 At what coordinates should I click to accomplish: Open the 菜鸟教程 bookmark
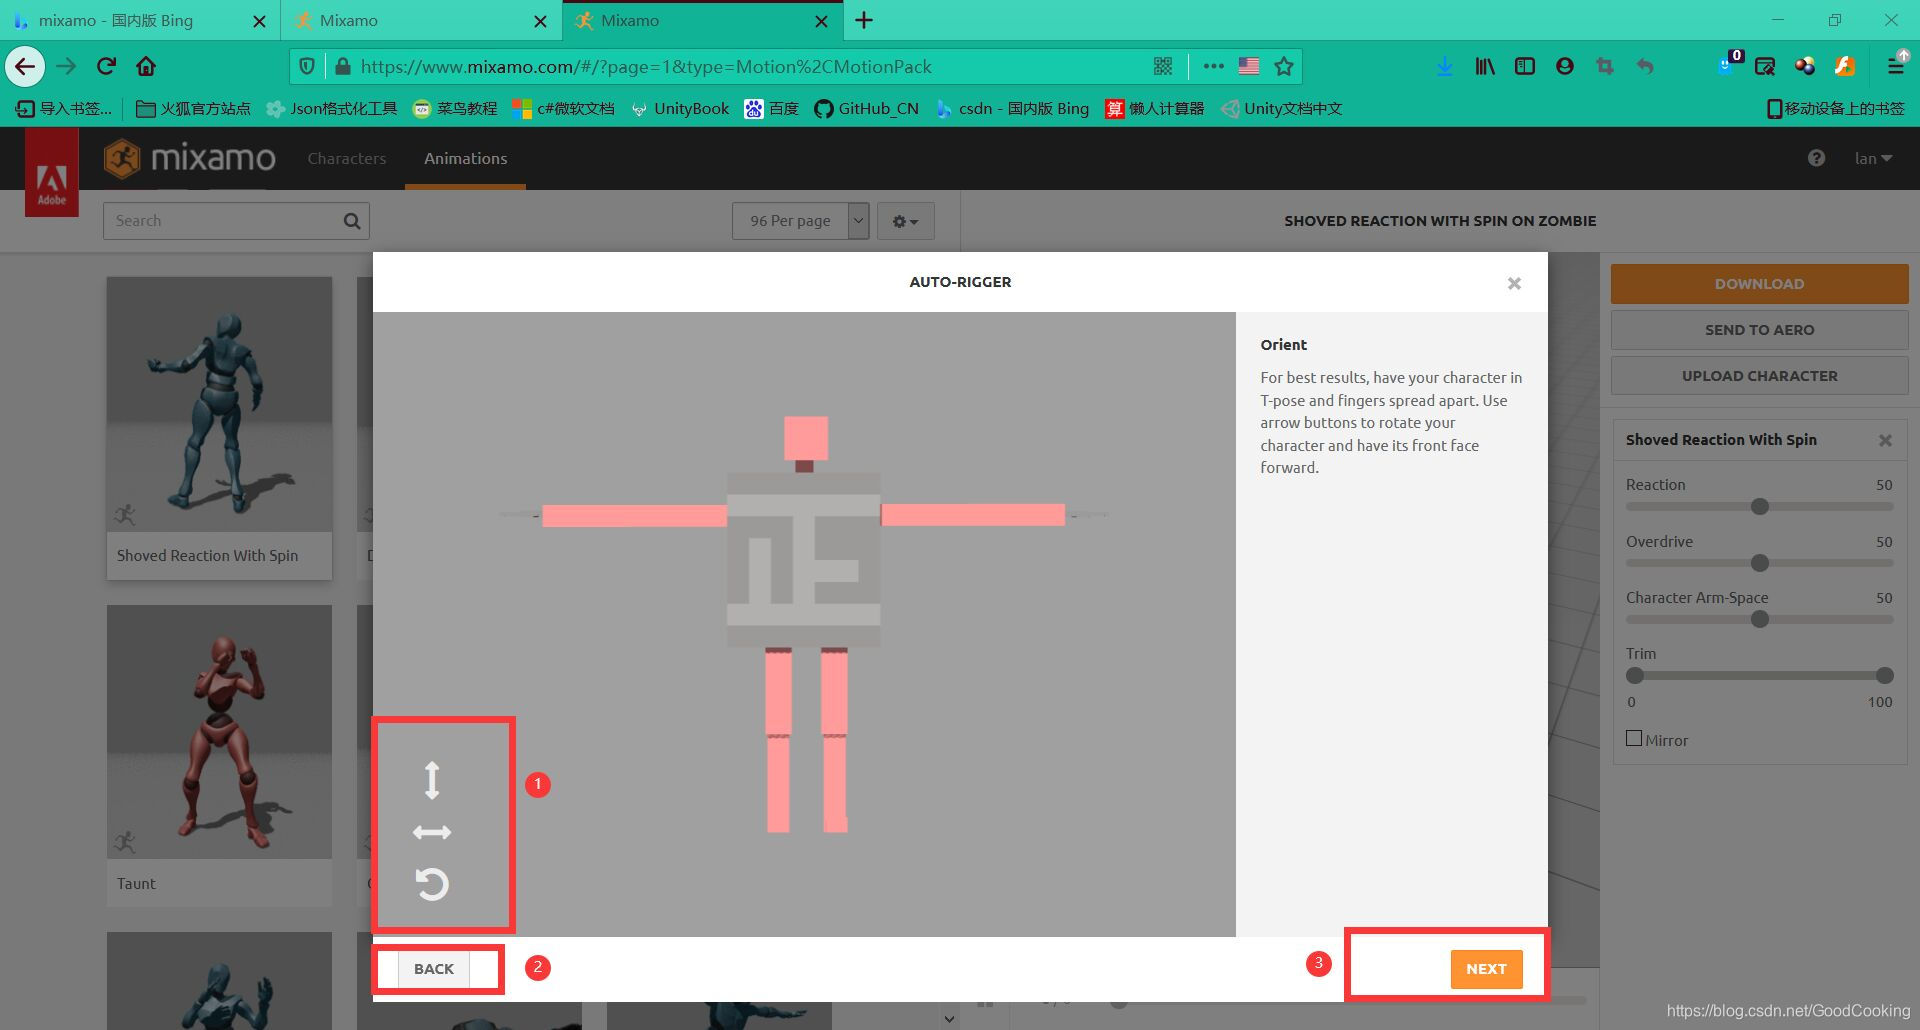[455, 108]
